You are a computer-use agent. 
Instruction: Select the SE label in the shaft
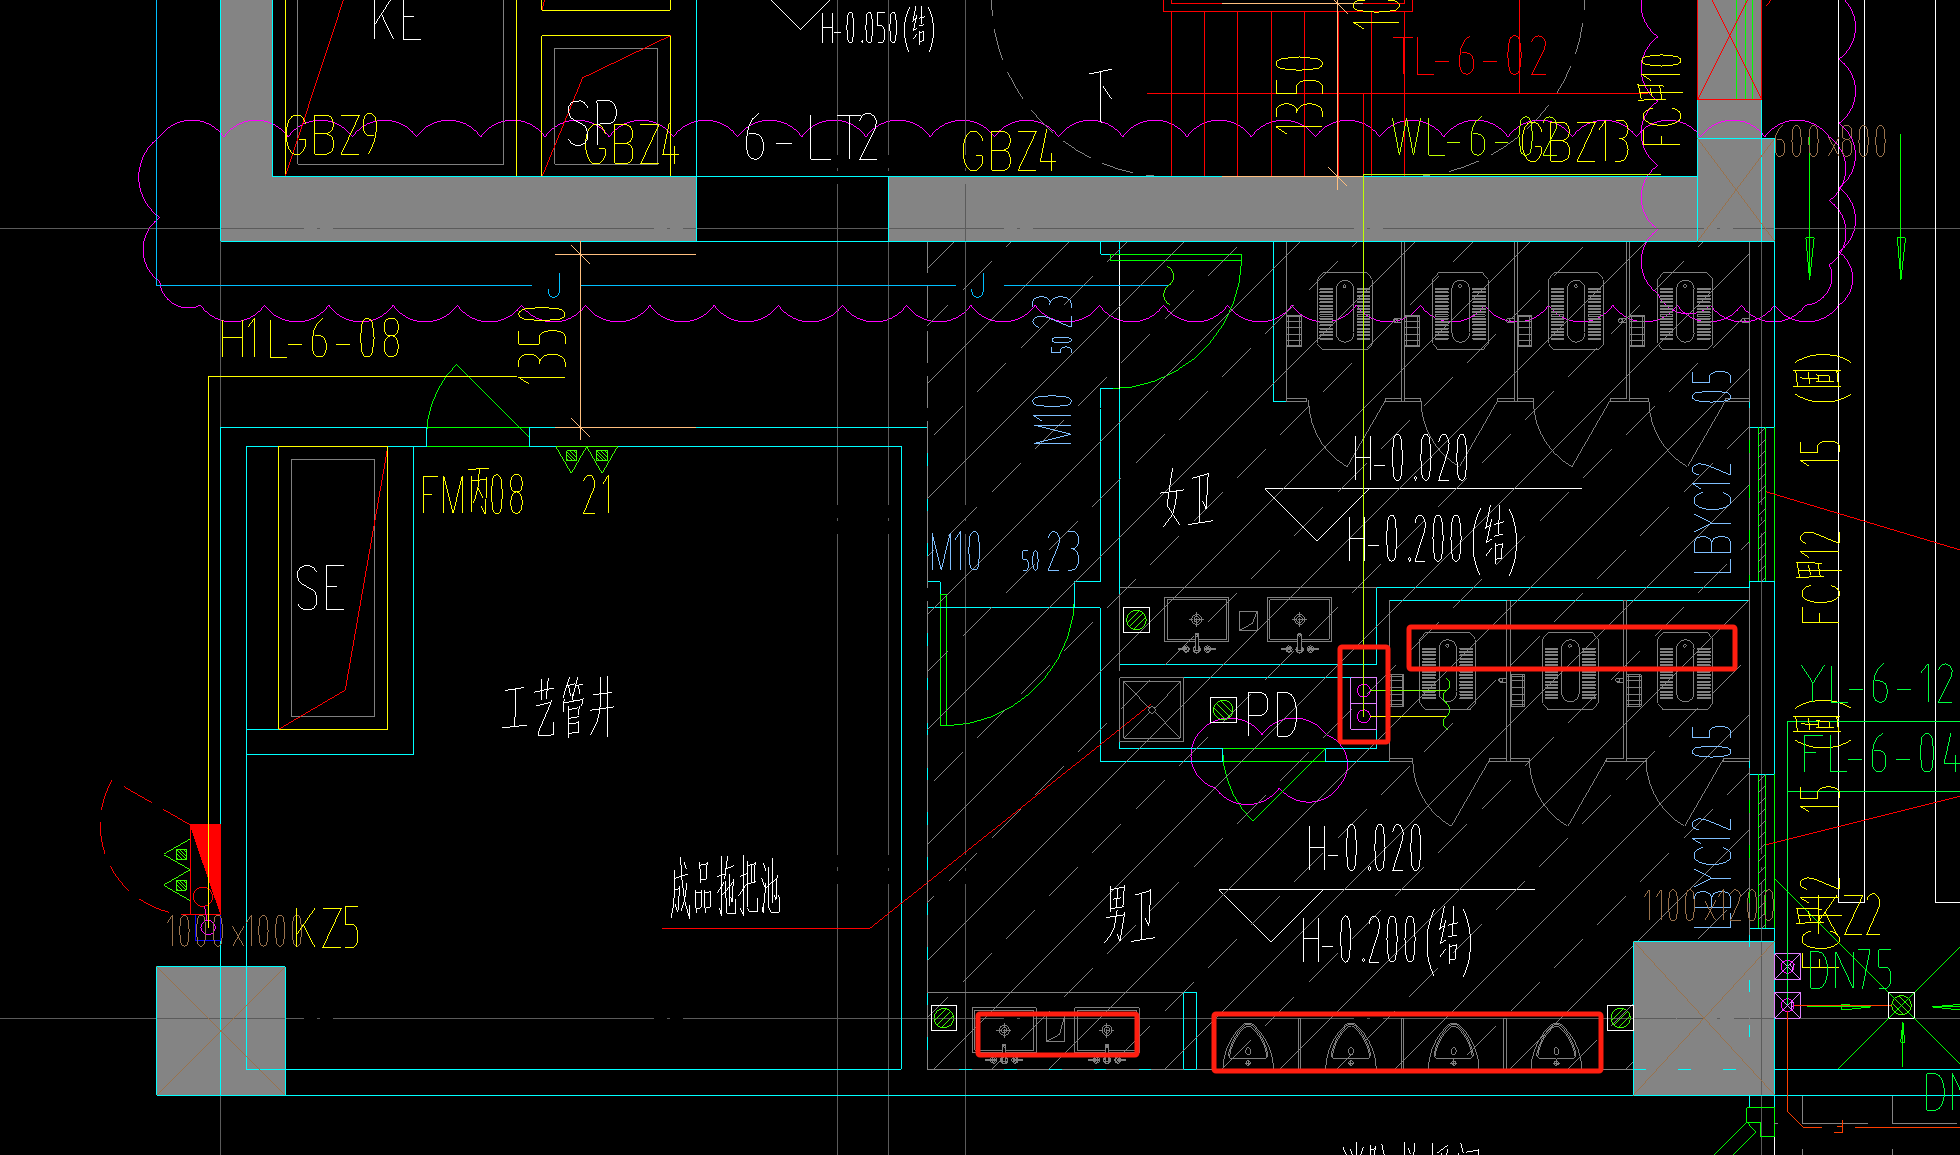click(x=320, y=587)
